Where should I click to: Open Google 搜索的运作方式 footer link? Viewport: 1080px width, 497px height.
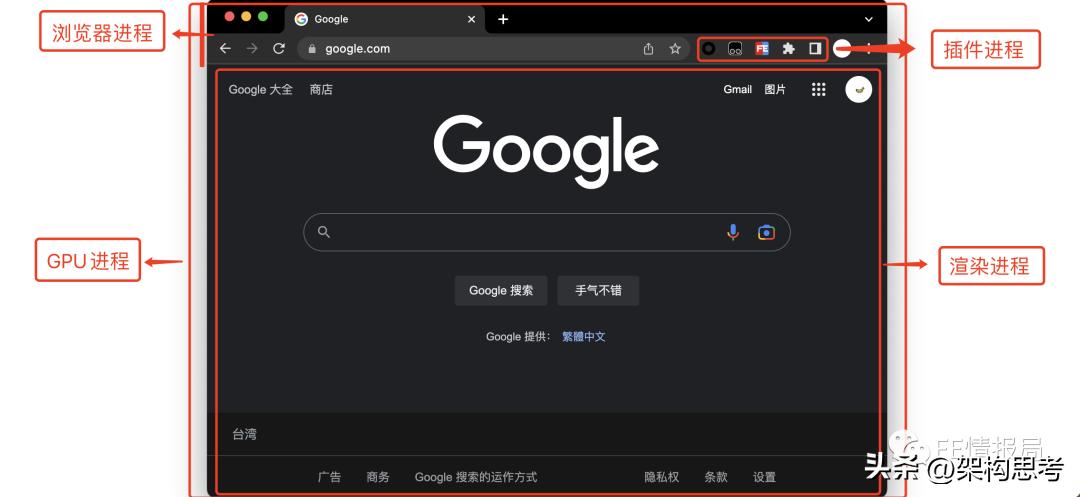coord(475,477)
